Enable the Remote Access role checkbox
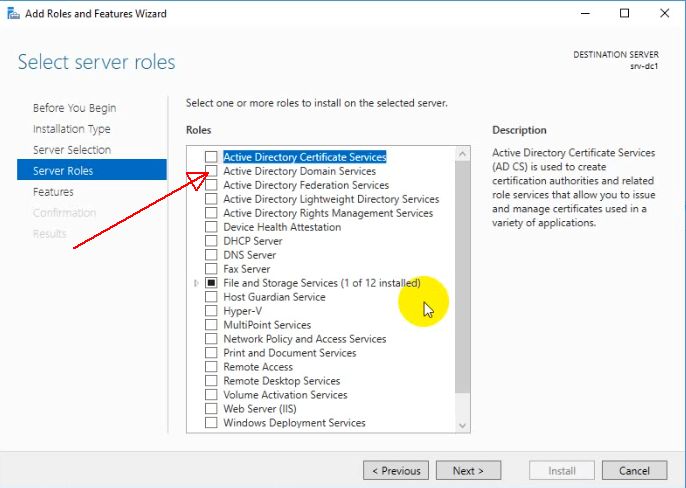The width and height of the screenshot is (686, 488). pyautogui.click(x=211, y=367)
